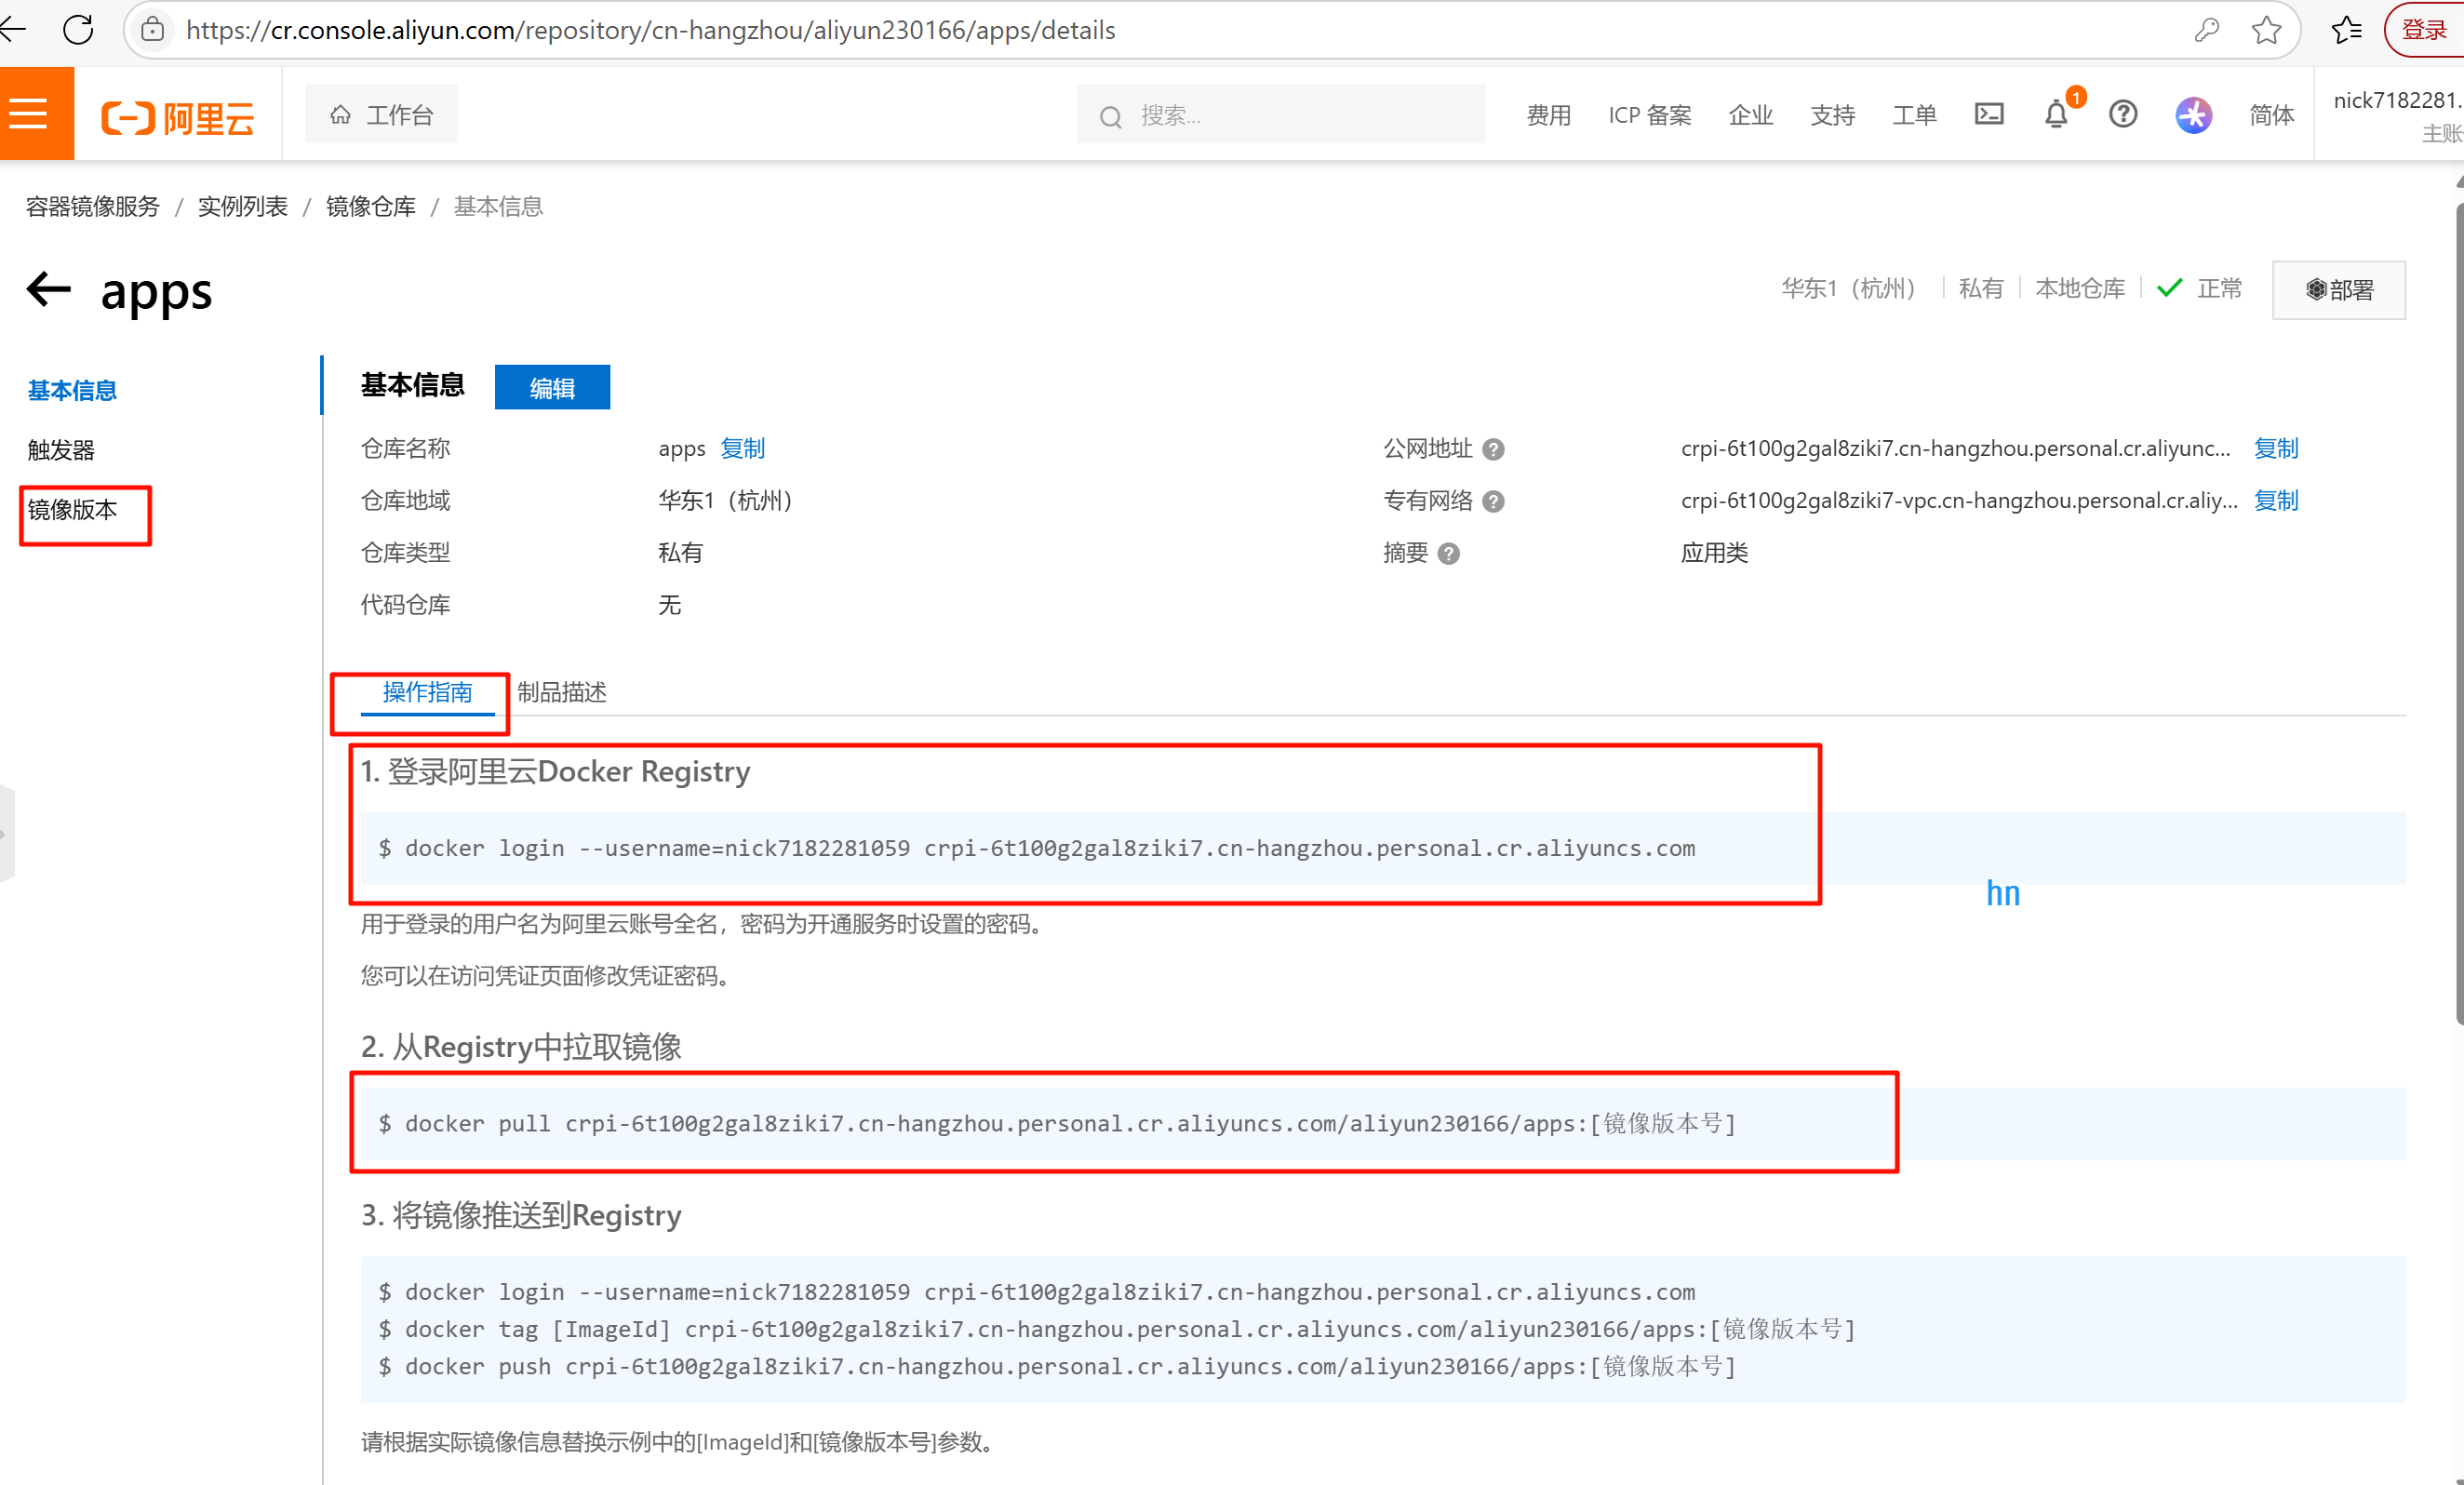Viewport: 2464px width, 1485px height.
Task: Click the password key icon in address bar
Action: 2206,30
